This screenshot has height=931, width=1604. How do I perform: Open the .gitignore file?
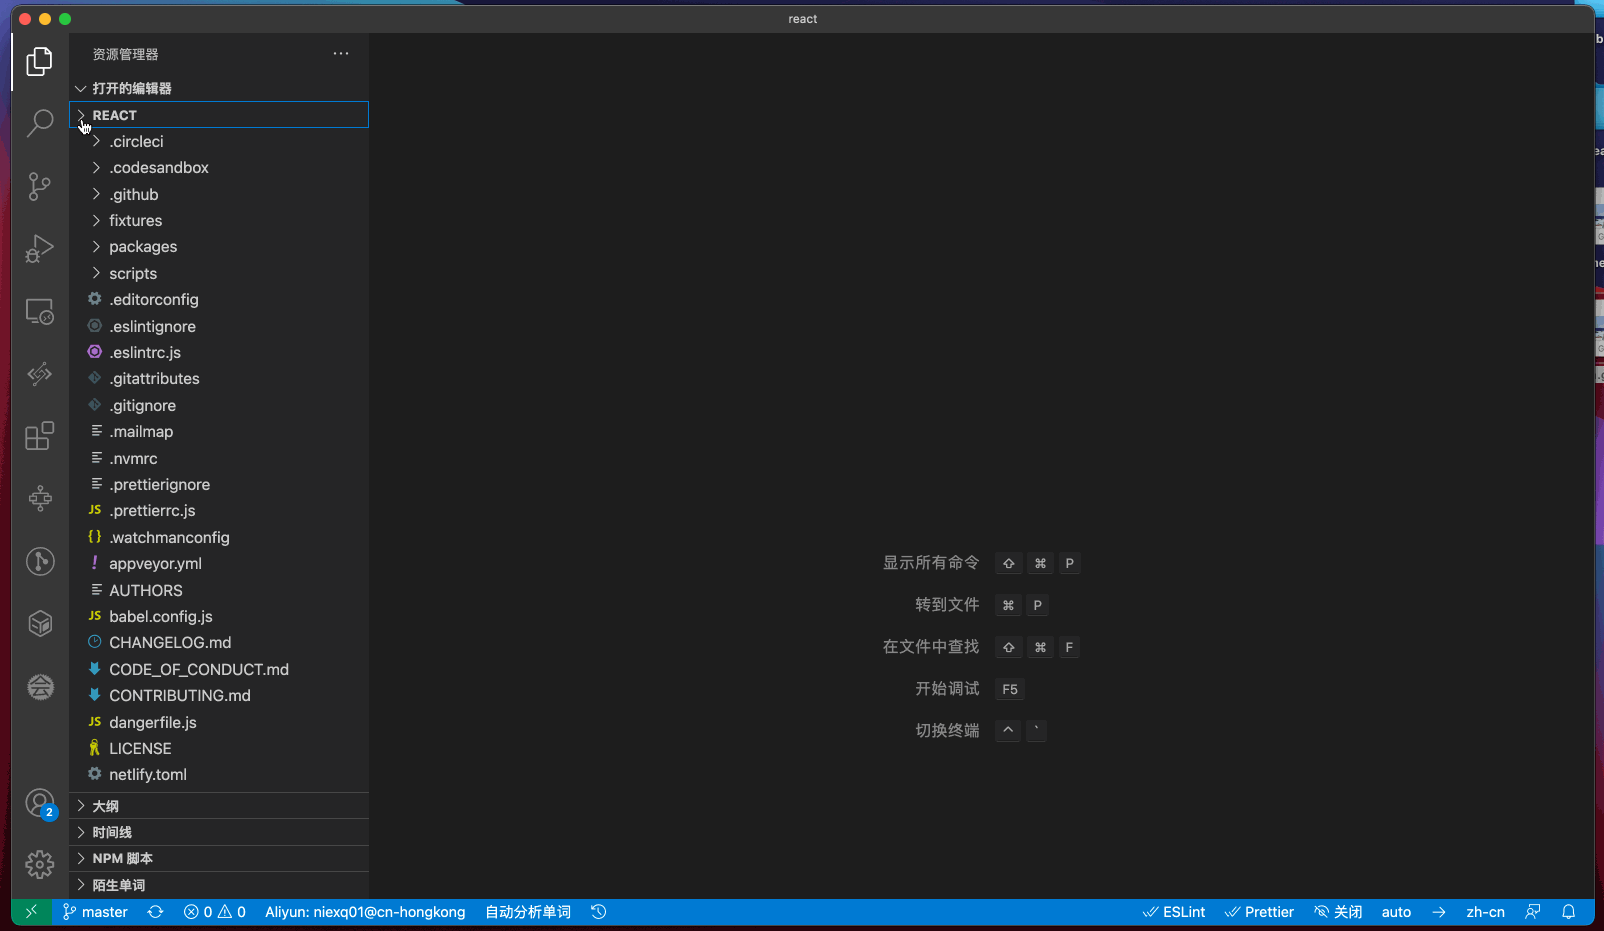(x=219, y=405)
